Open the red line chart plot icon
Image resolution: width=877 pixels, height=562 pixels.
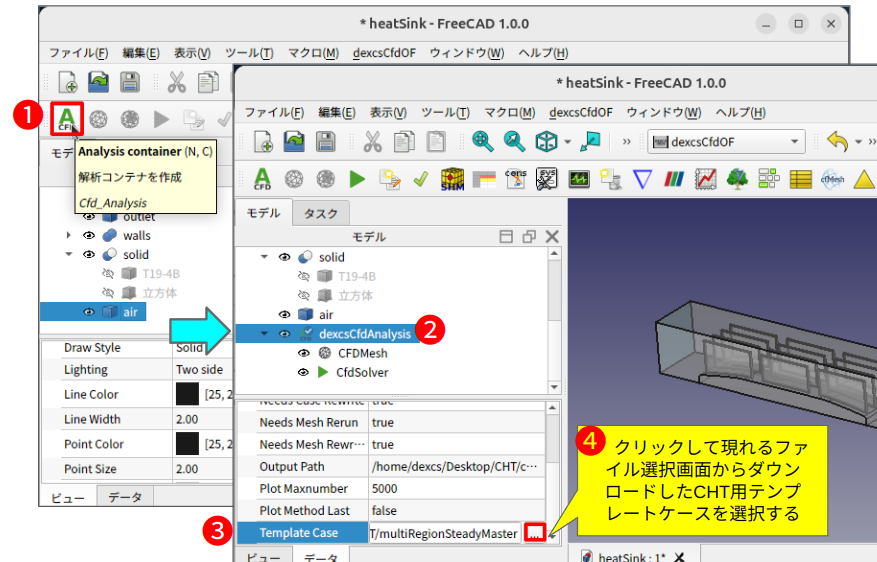coord(705,179)
